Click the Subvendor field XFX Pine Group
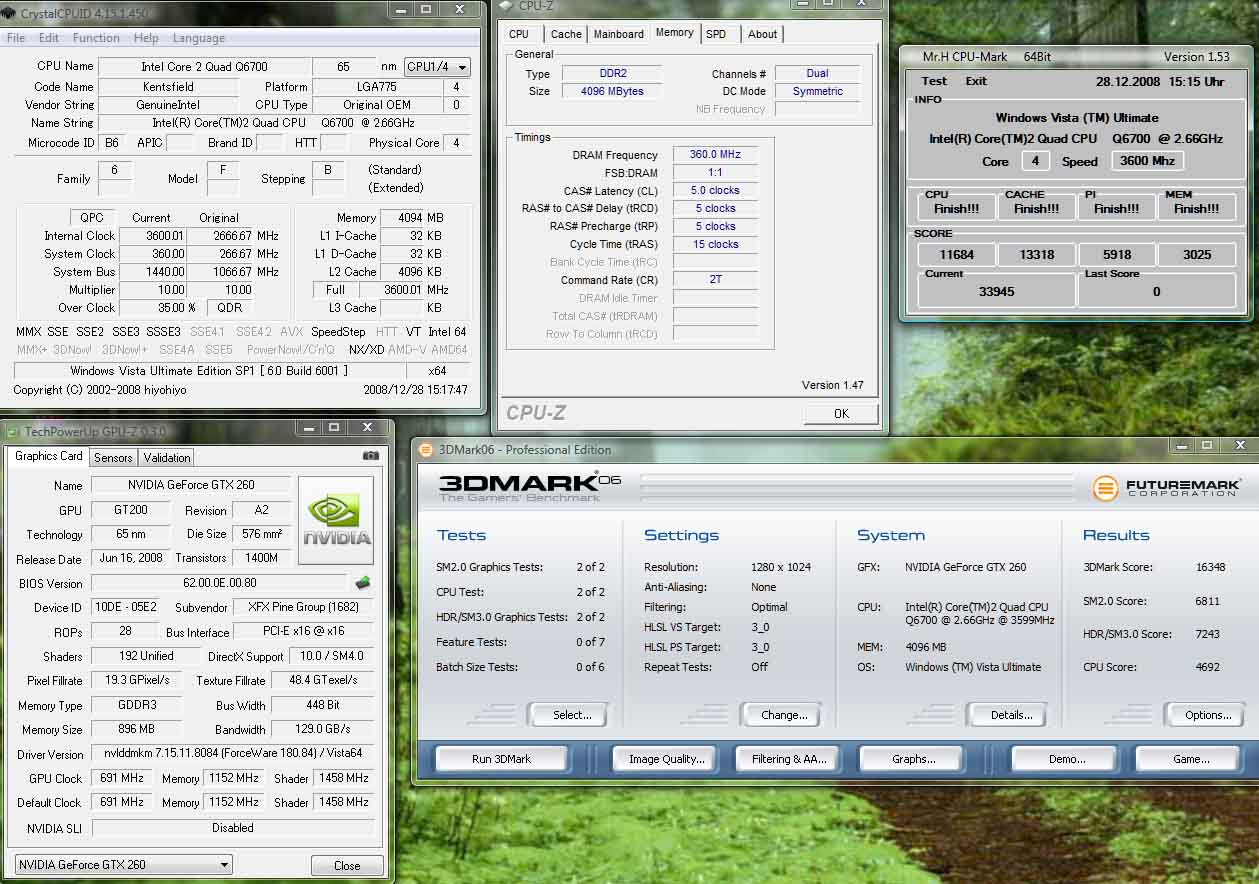The image size is (1259, 884). point(303,607)
